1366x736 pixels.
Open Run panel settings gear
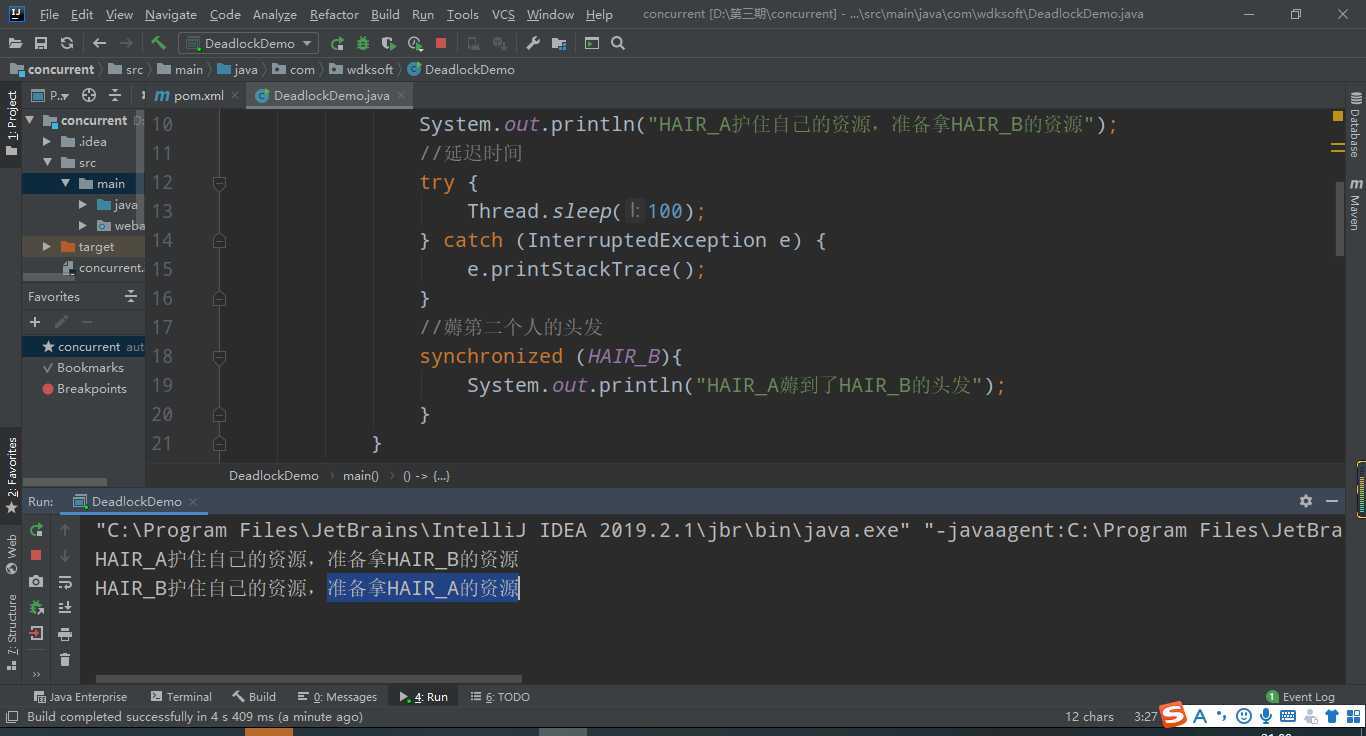[x=1305, y=501]
